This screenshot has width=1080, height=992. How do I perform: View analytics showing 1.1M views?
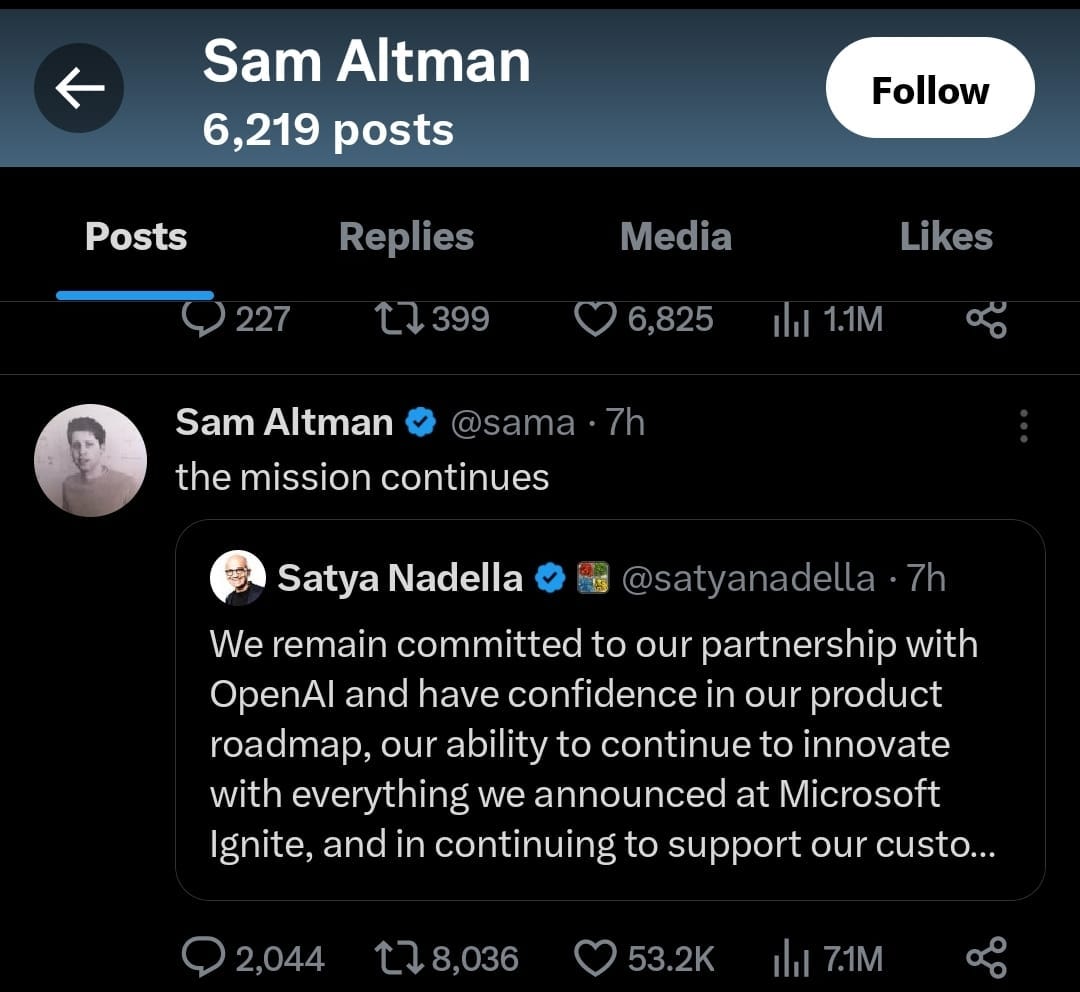(790, 319)
